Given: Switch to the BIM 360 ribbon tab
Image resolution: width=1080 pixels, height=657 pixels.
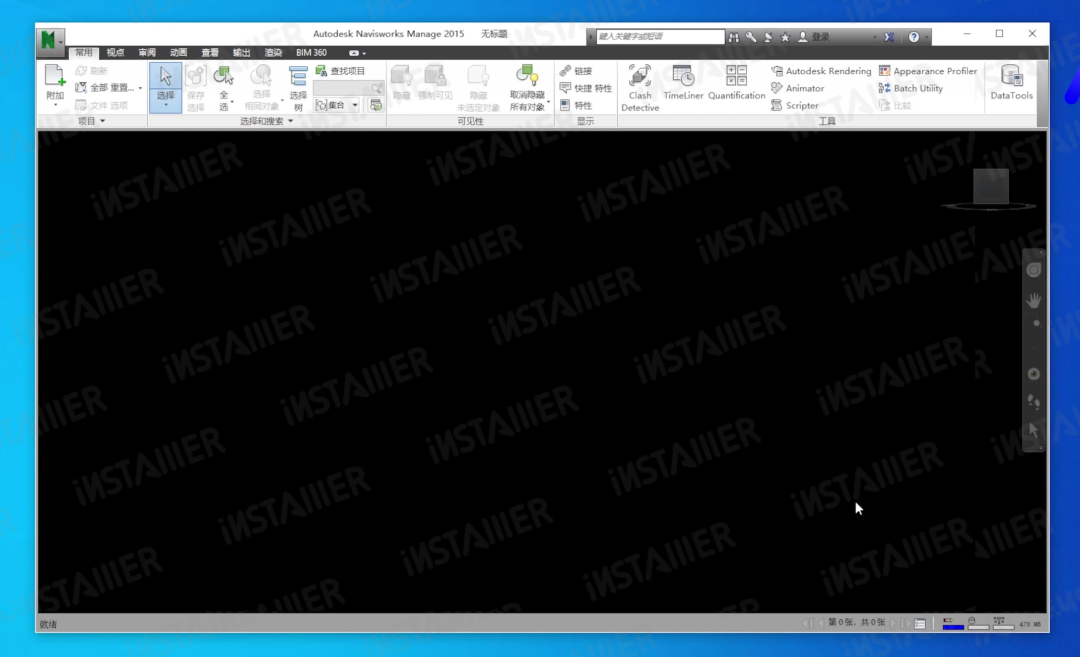Looking at the screenshot, I should click(x=311, y=53).
